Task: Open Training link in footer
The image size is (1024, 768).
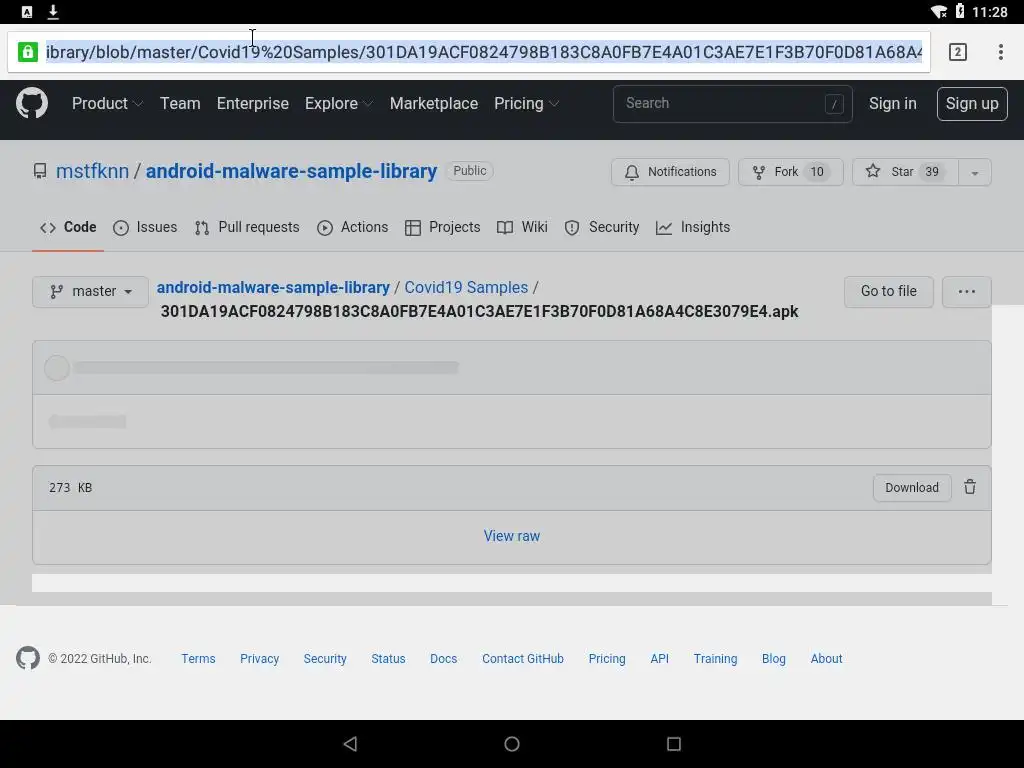Action: coord(715,659)
